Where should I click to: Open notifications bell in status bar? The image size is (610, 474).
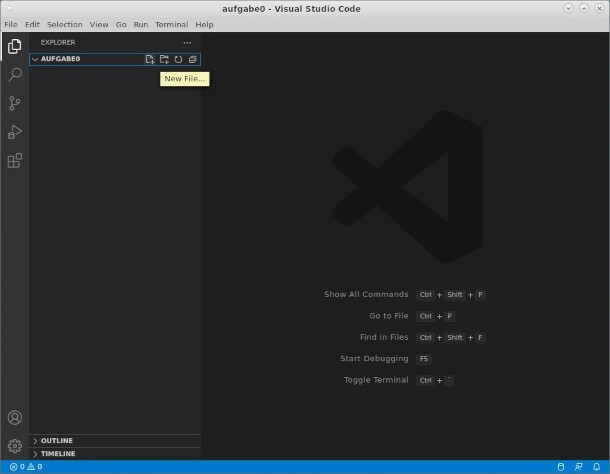click(x=596, y=467)
